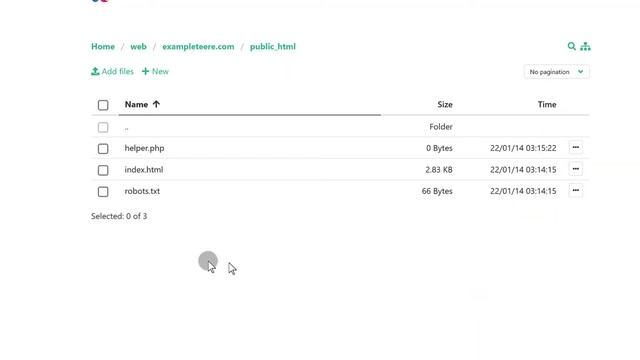Screen dimensions: 640x360
Task: Open the index.html three-dot actions menu
Action: [576, 169]
